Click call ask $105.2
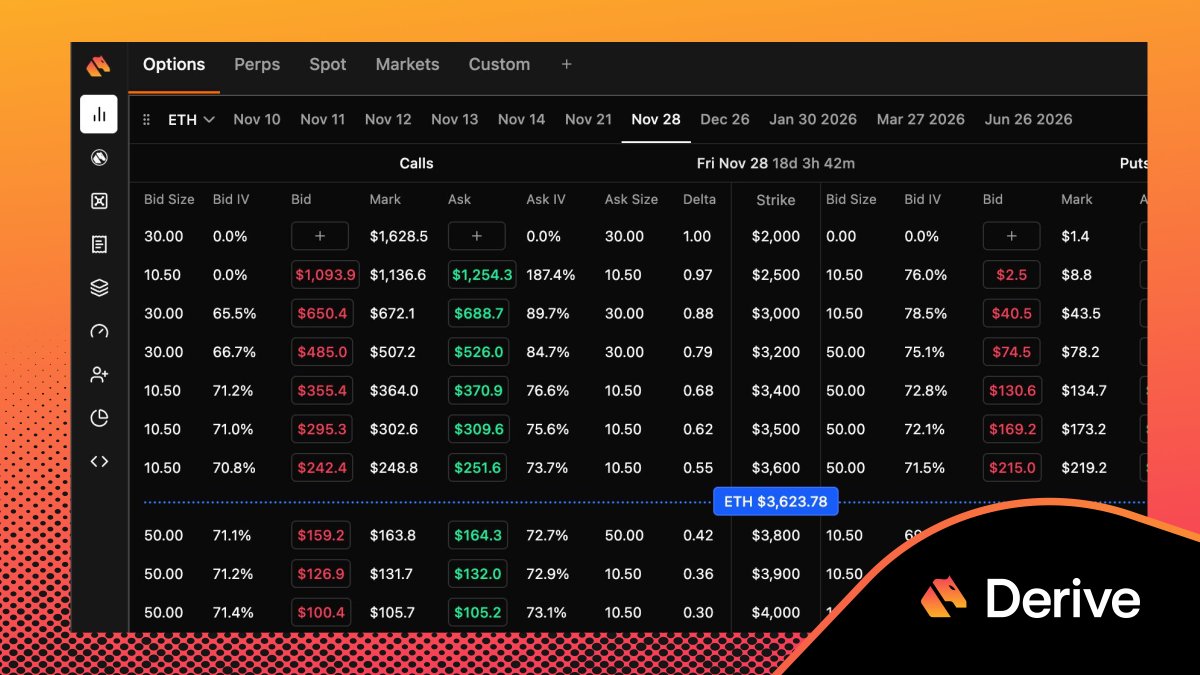 tap(478, 612)
